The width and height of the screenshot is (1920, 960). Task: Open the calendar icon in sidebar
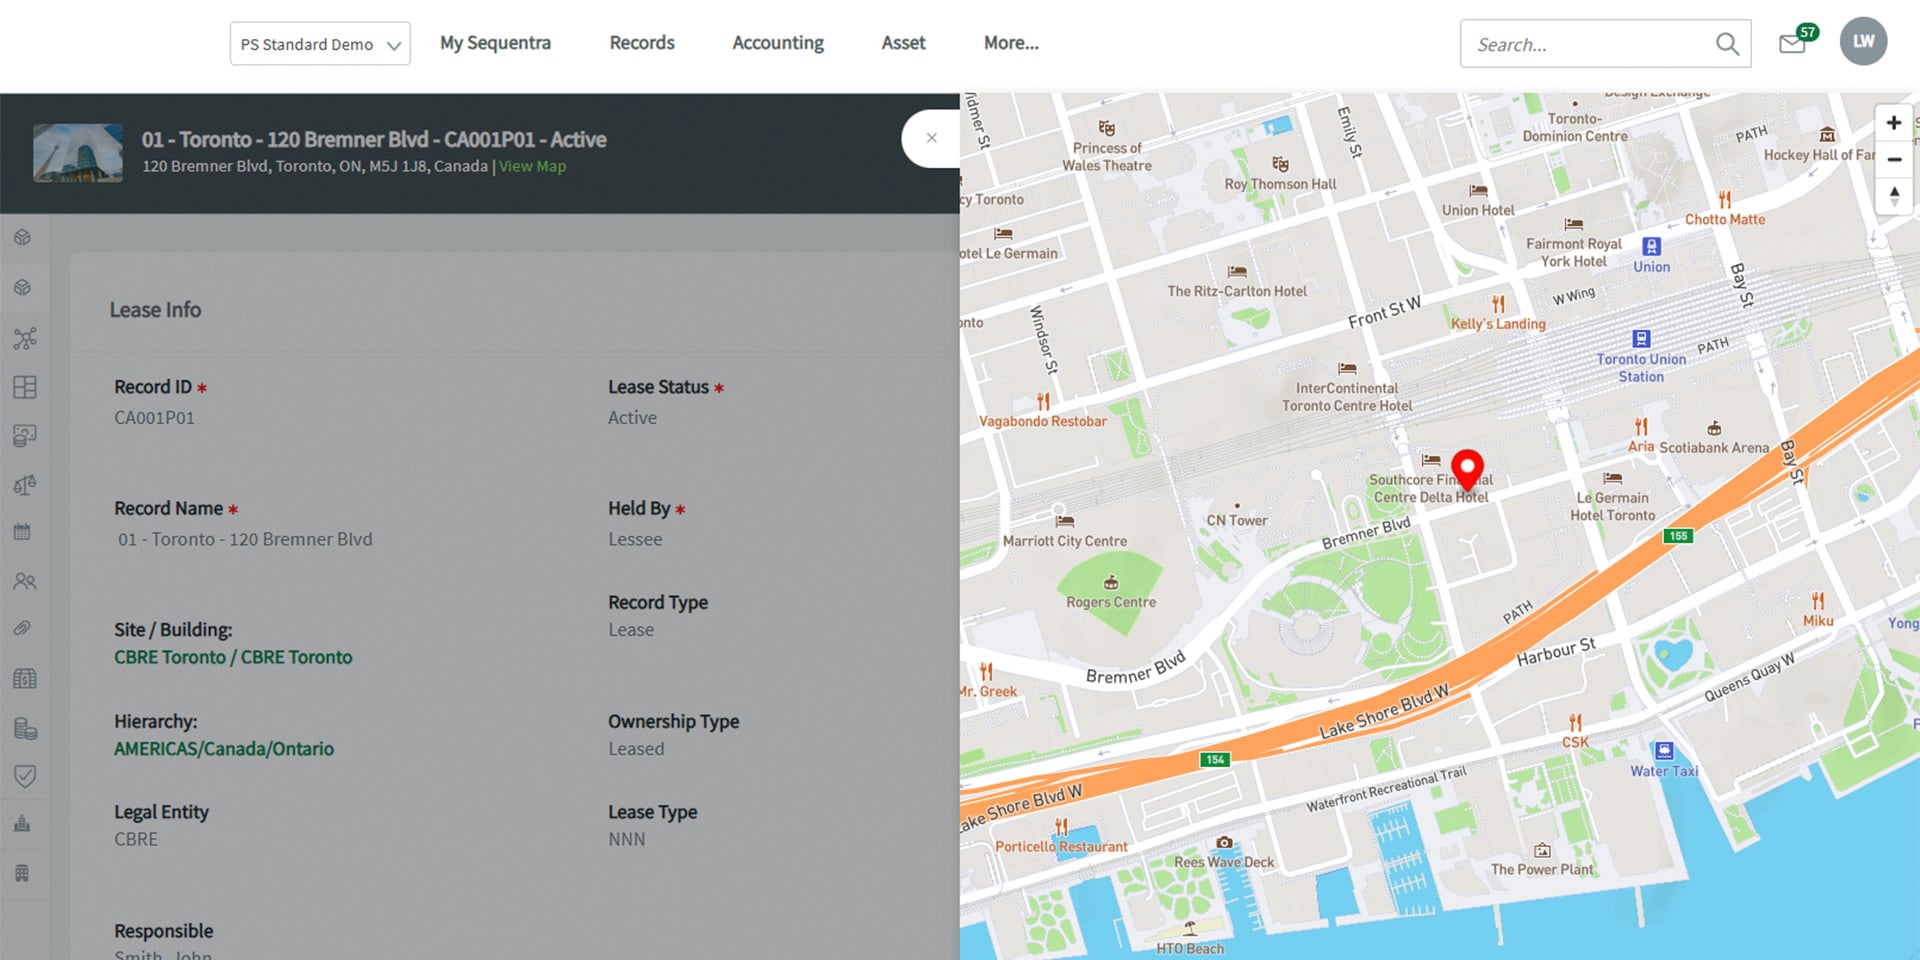point(22,532)
